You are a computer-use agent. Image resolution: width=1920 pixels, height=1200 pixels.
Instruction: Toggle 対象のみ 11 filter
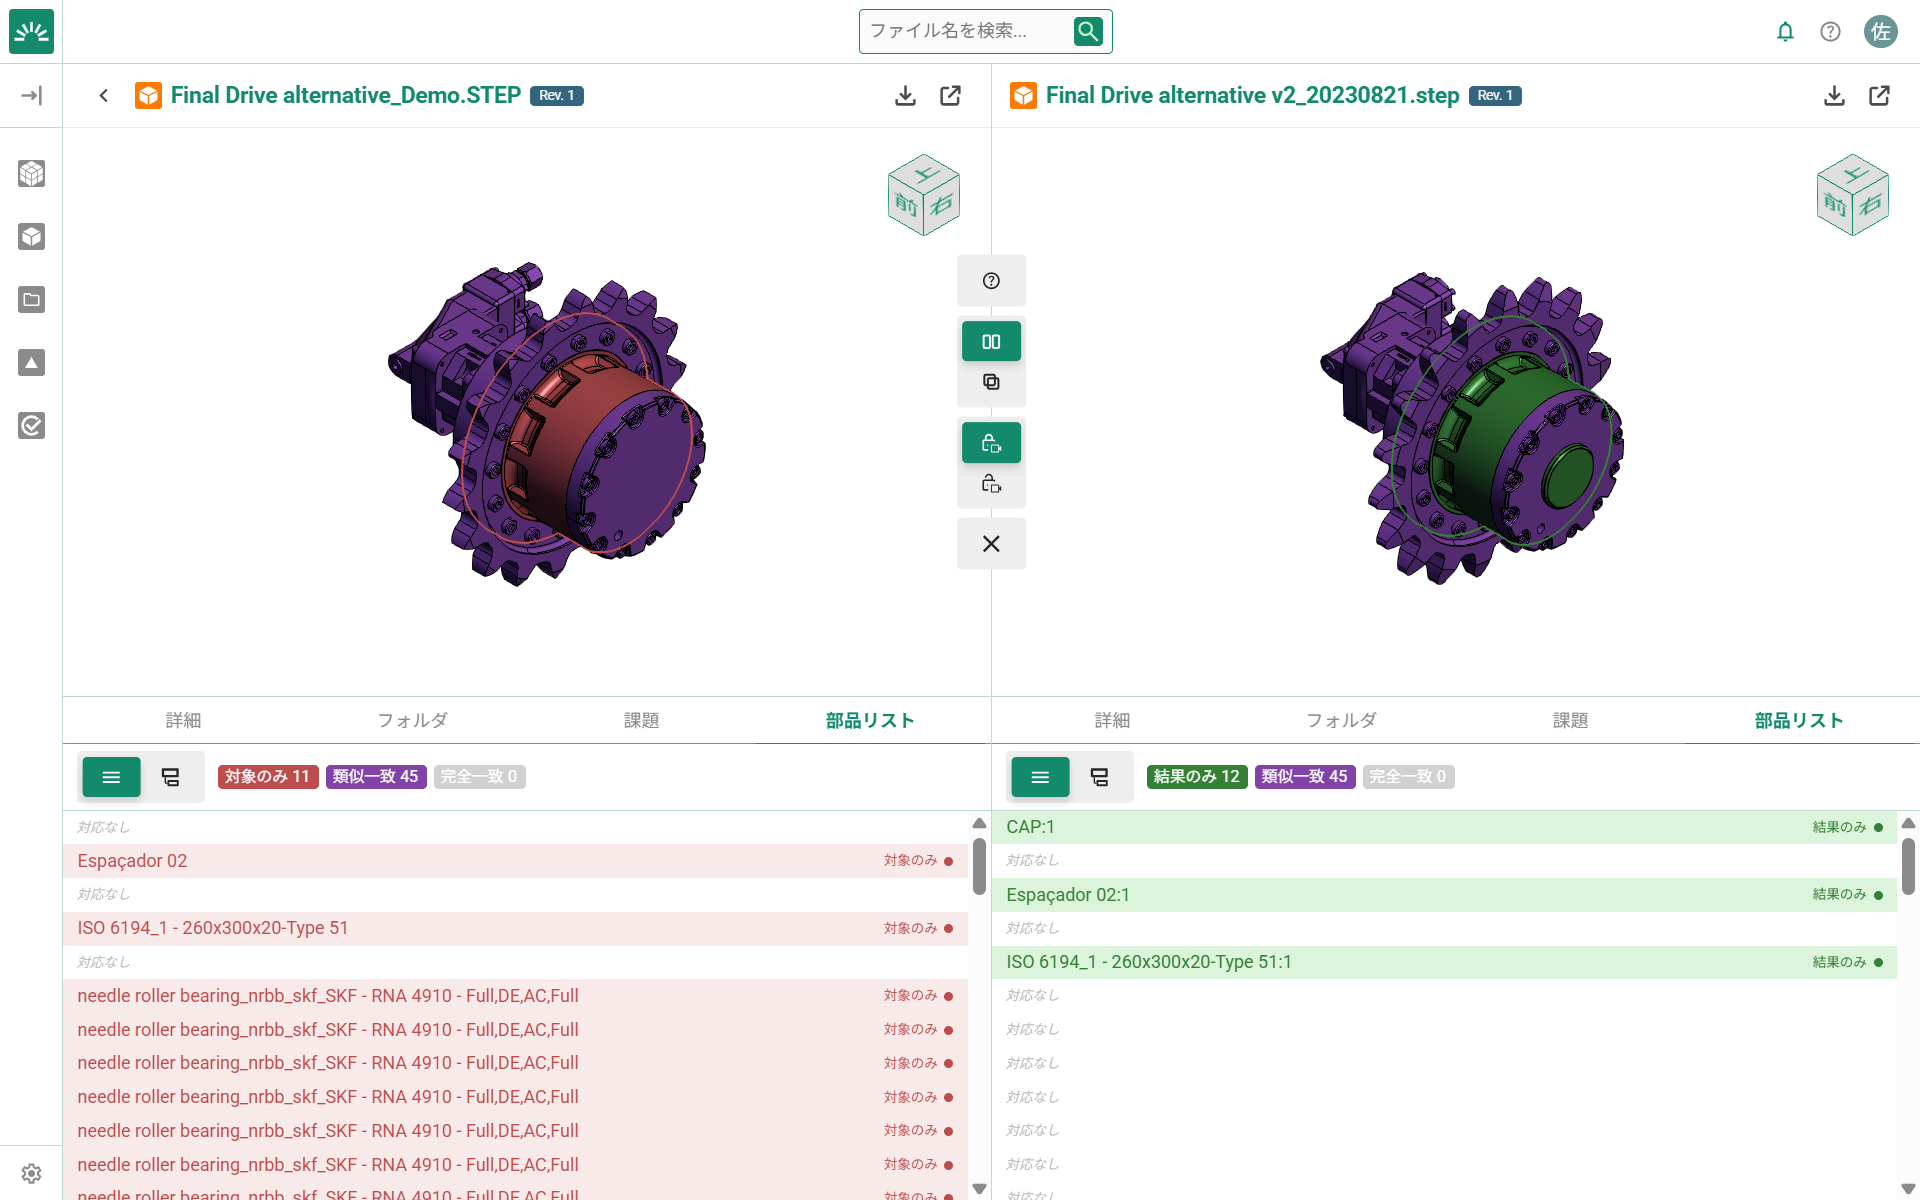[268, 777]
